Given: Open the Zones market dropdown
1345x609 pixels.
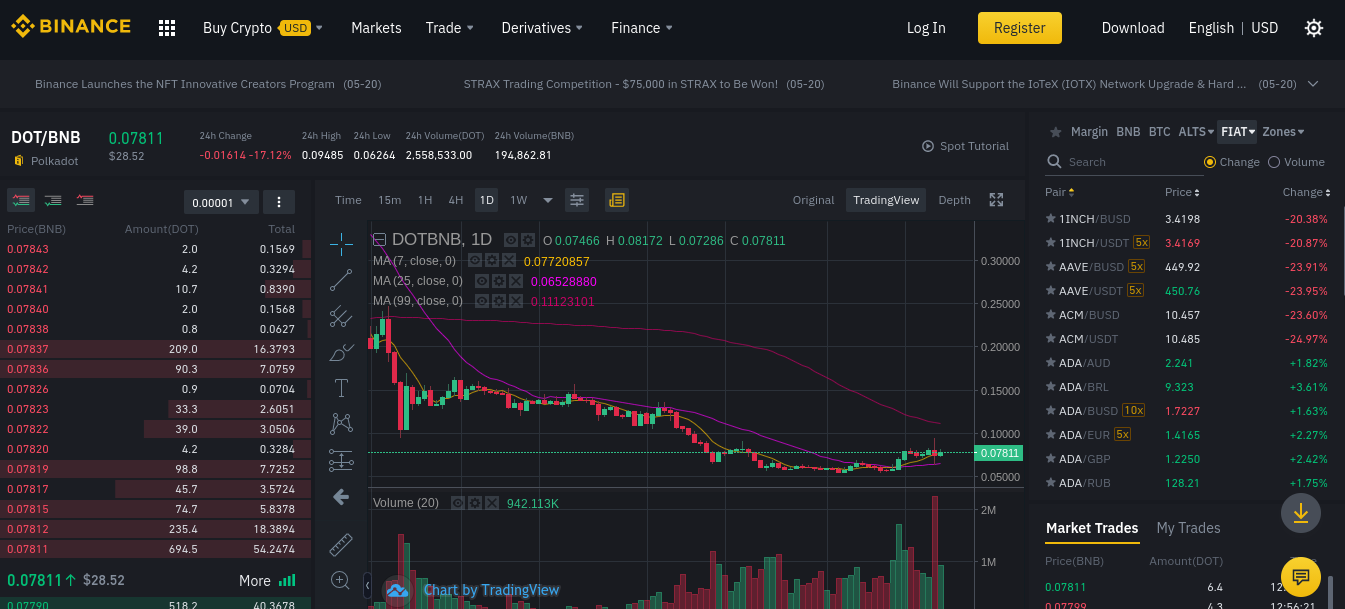Looking at the screenshot, I should (x=1283, y=132).
